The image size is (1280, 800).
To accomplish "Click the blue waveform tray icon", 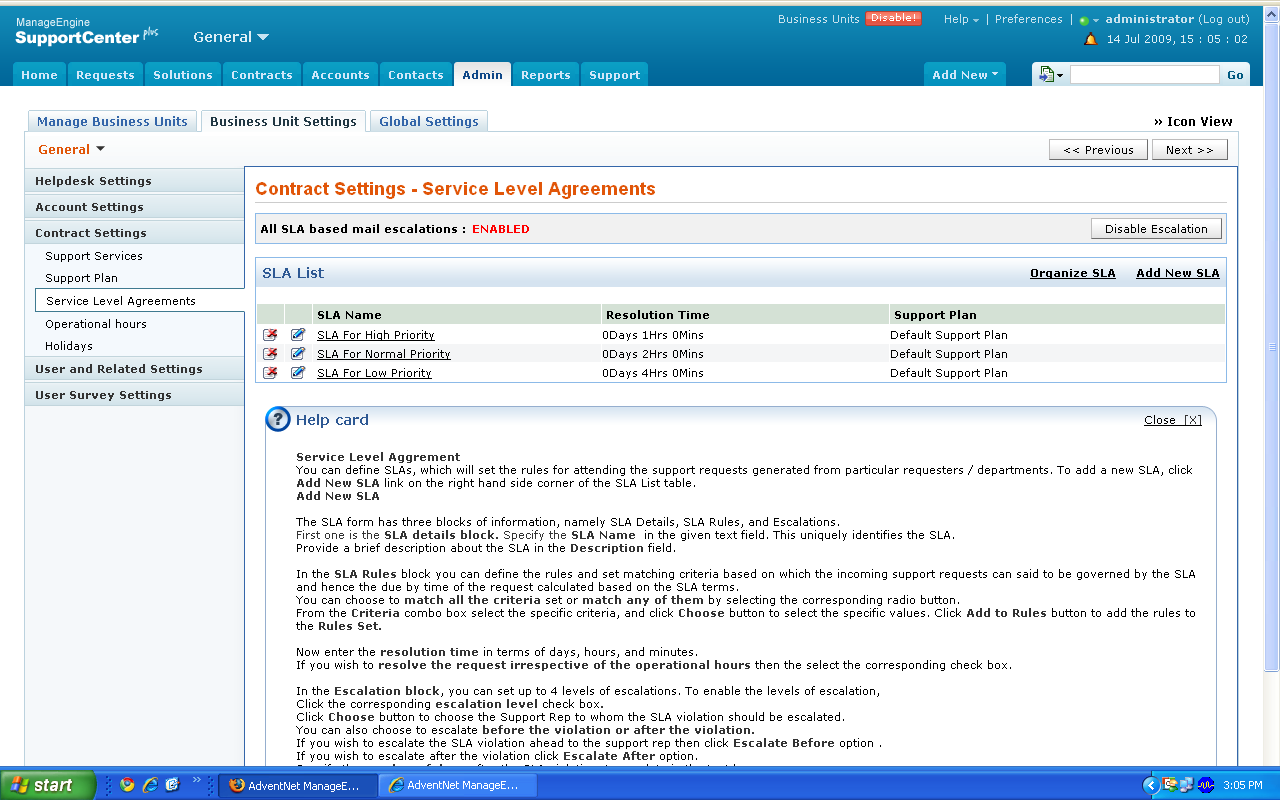I will (x=1205, y=785).
